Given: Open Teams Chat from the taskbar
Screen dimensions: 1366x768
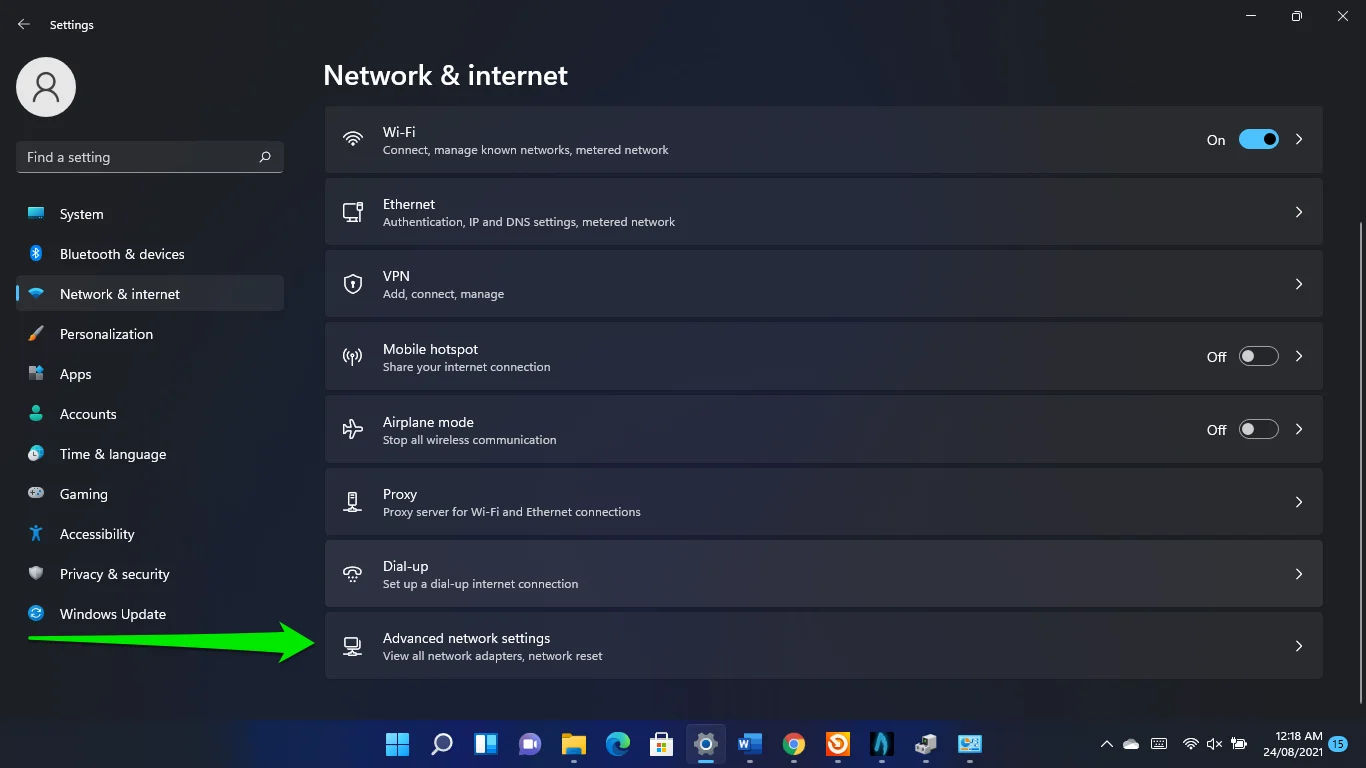Looking at the screenshot, I should click(530, 744).
